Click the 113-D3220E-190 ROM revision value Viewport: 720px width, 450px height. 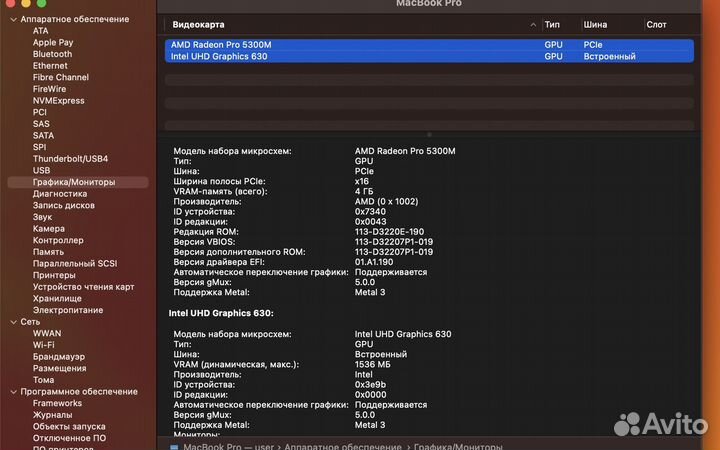click(389, 232)
